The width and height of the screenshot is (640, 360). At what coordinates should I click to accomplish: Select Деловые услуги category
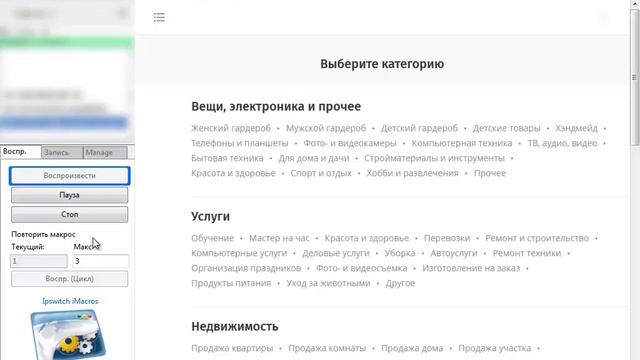coord(336,253)
